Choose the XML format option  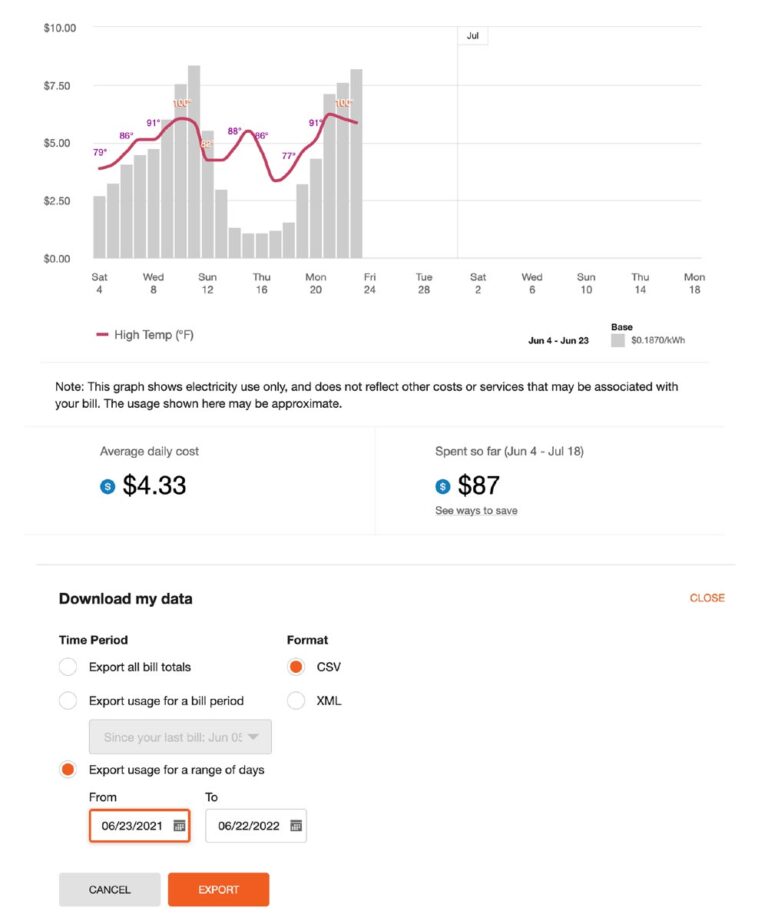click(296, 701)
